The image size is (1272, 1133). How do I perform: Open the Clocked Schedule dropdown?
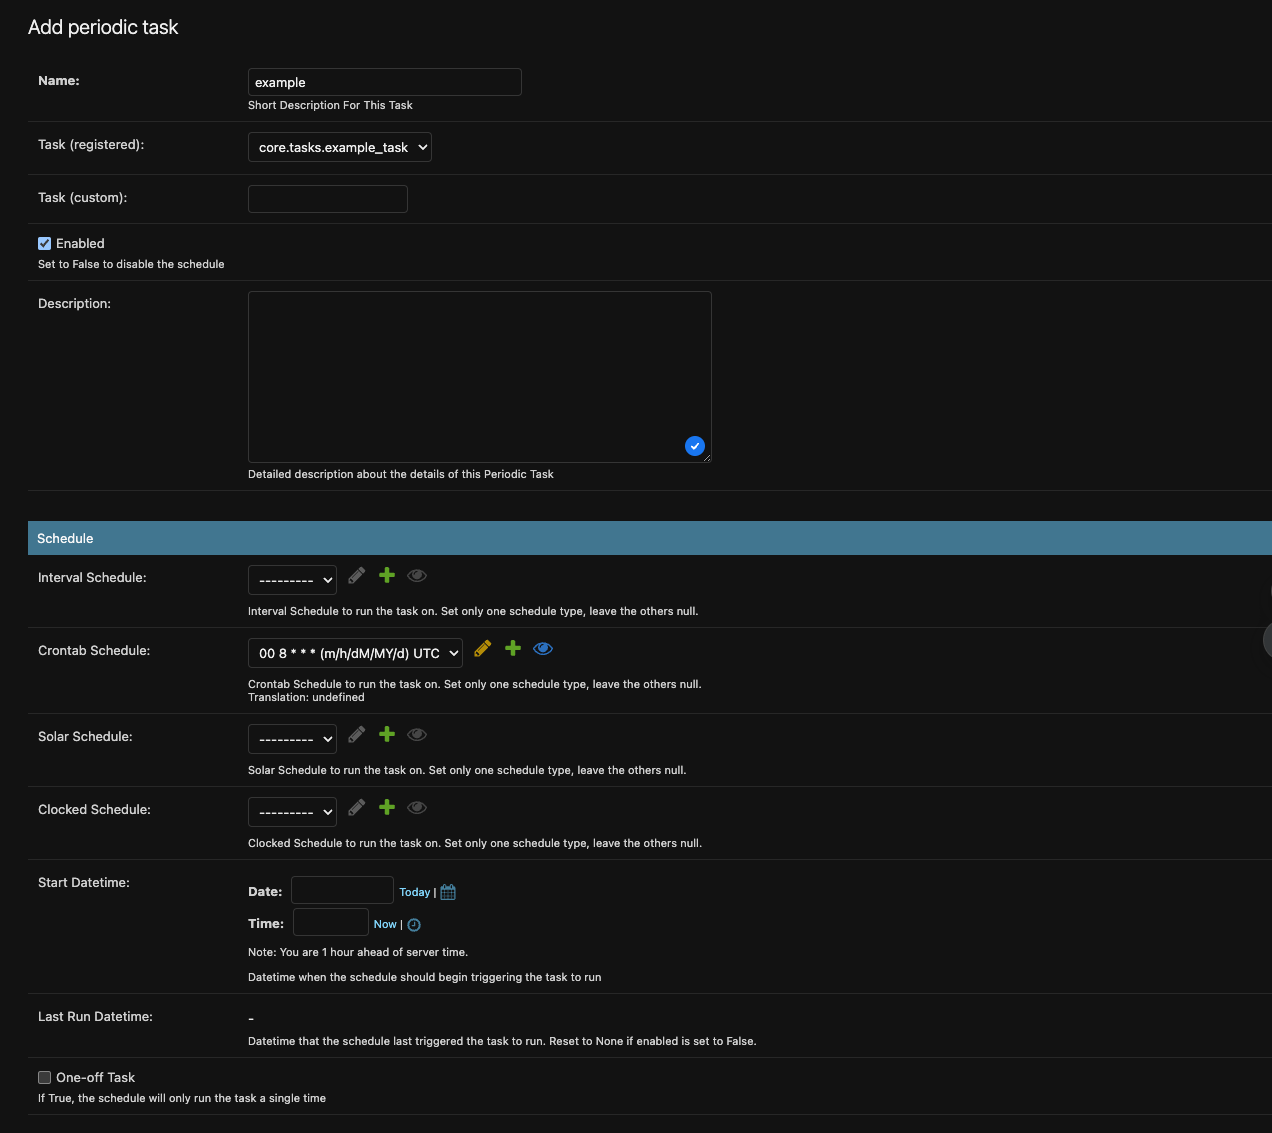[x=292, y=812]
